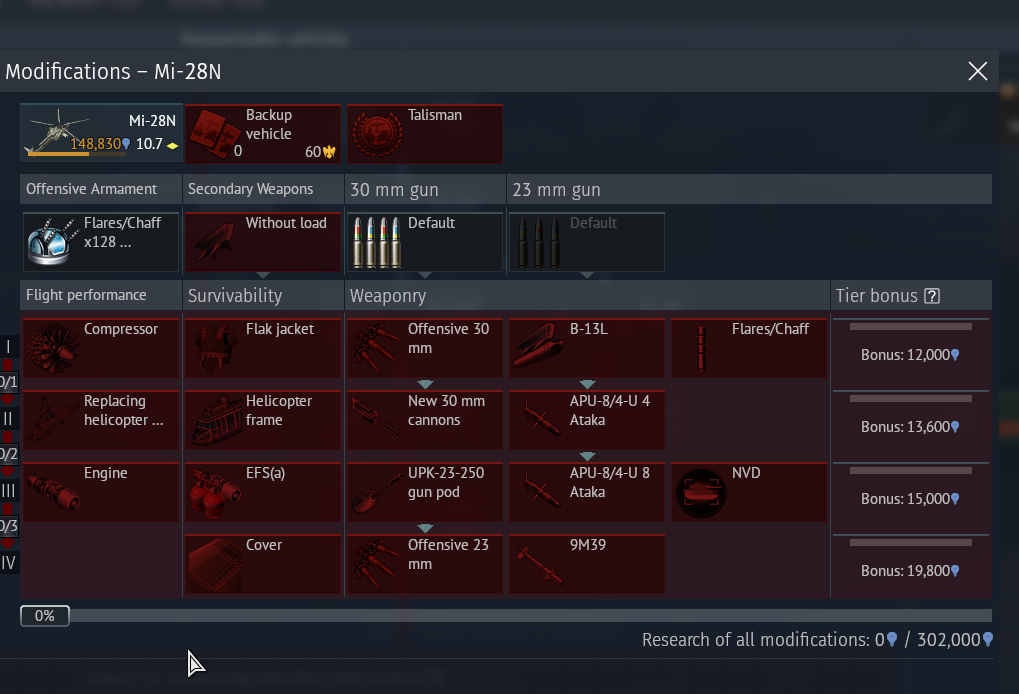Click the Flak jacket modification icon
1019x694 pixels.
click(x=214, y=348)
